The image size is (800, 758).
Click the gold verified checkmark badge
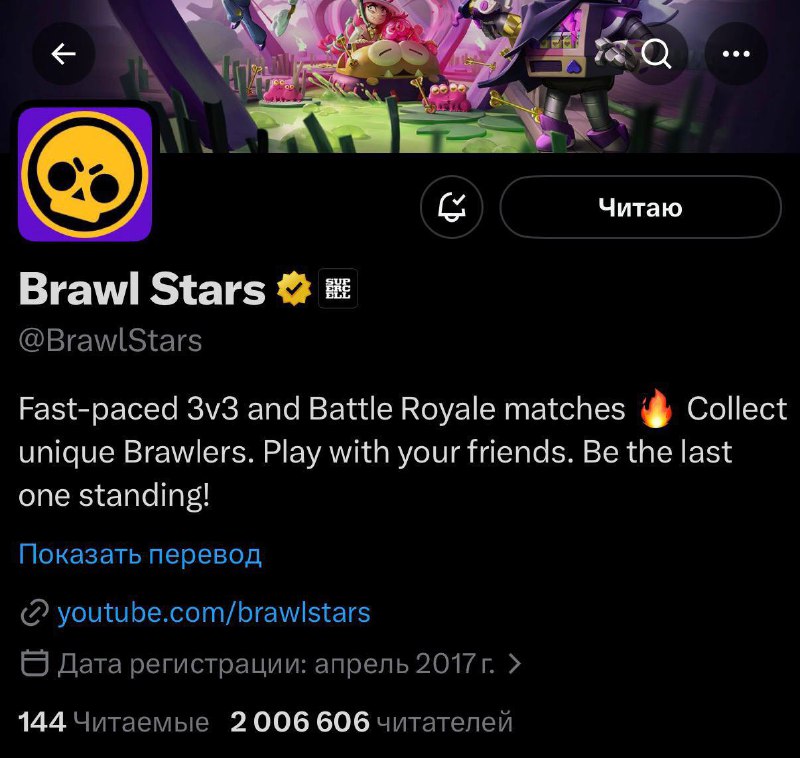click(294, 290)
